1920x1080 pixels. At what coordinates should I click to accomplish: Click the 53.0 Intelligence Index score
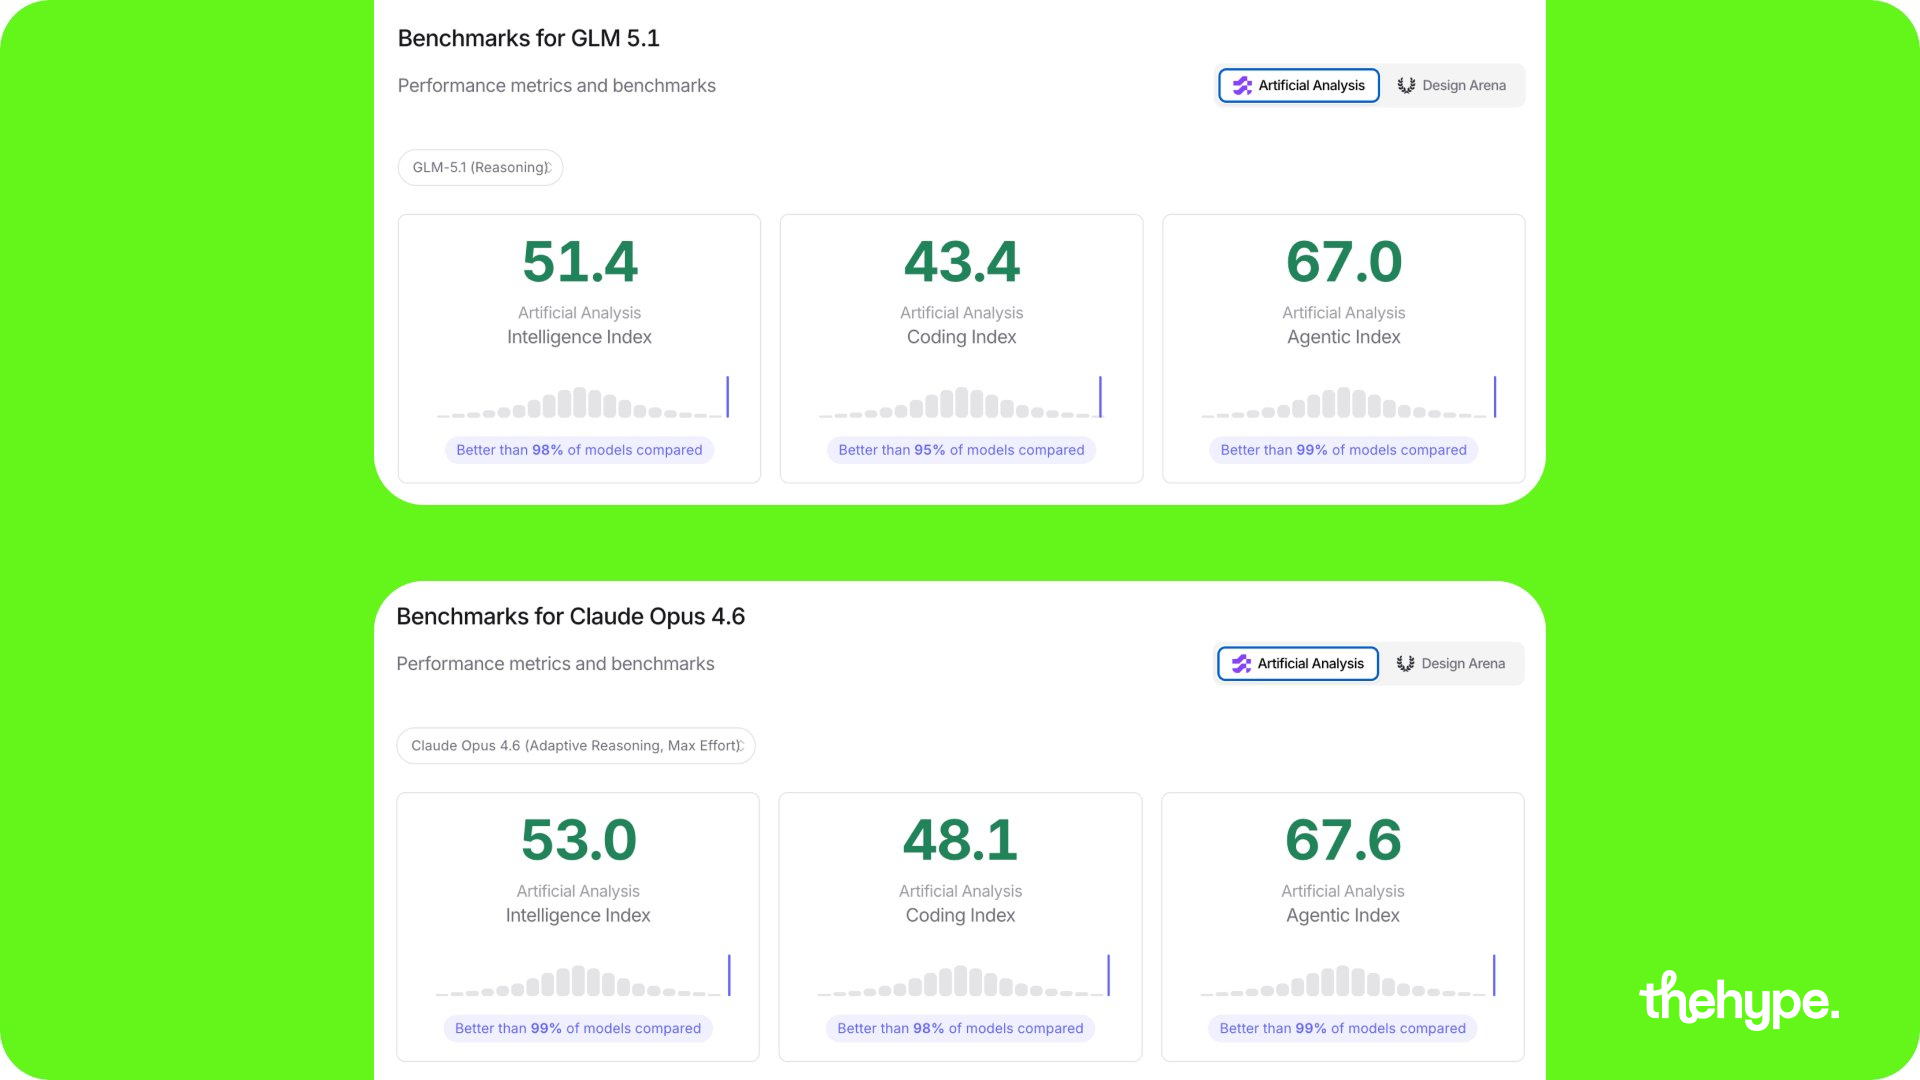pos(578,840)
